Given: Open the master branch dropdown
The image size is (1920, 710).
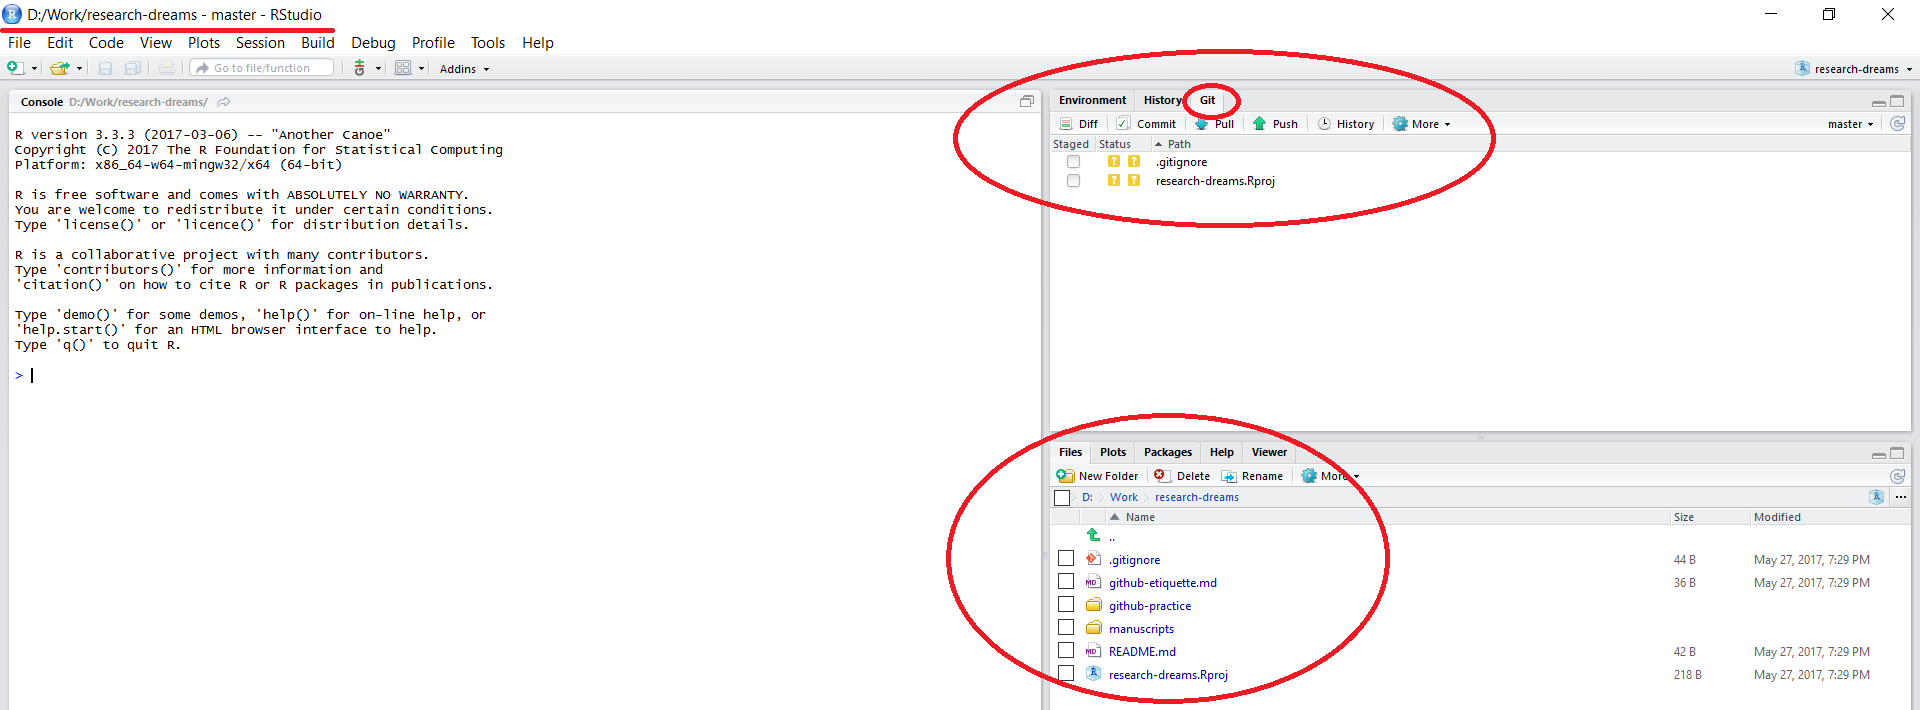Looking at the screenshot, I should coord(1850,124).
